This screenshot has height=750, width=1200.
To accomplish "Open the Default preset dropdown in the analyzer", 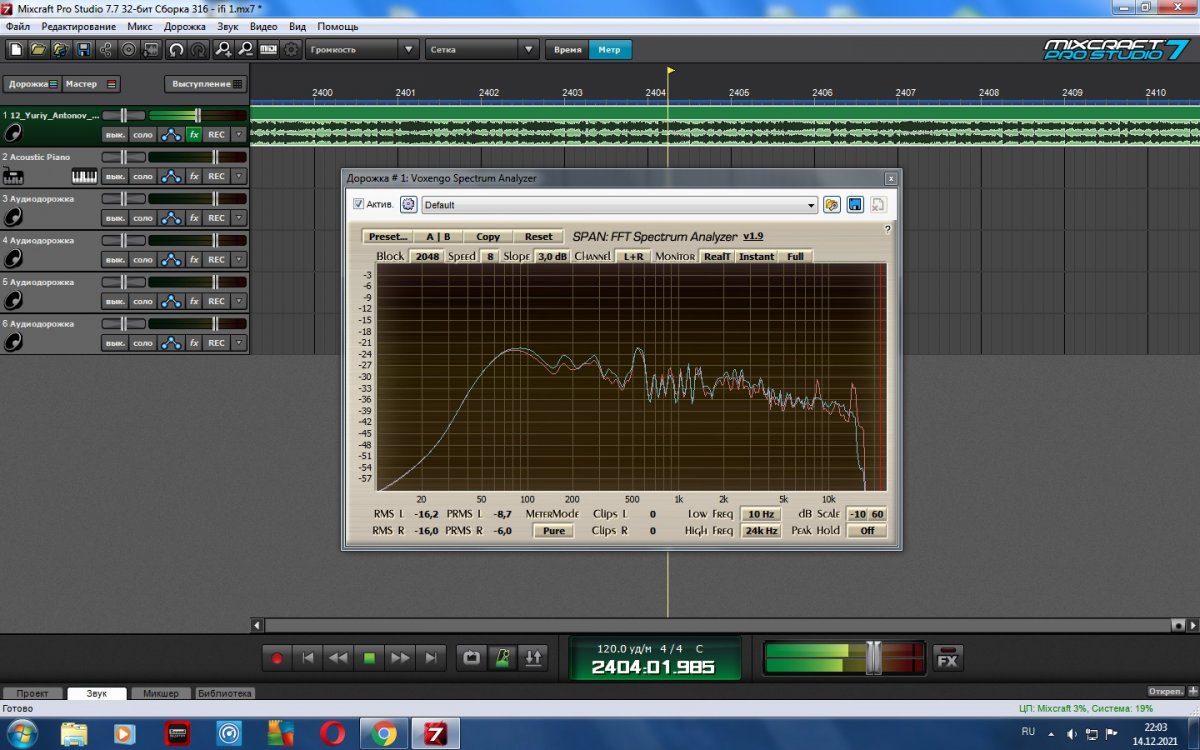I will [x=620, y=205].
